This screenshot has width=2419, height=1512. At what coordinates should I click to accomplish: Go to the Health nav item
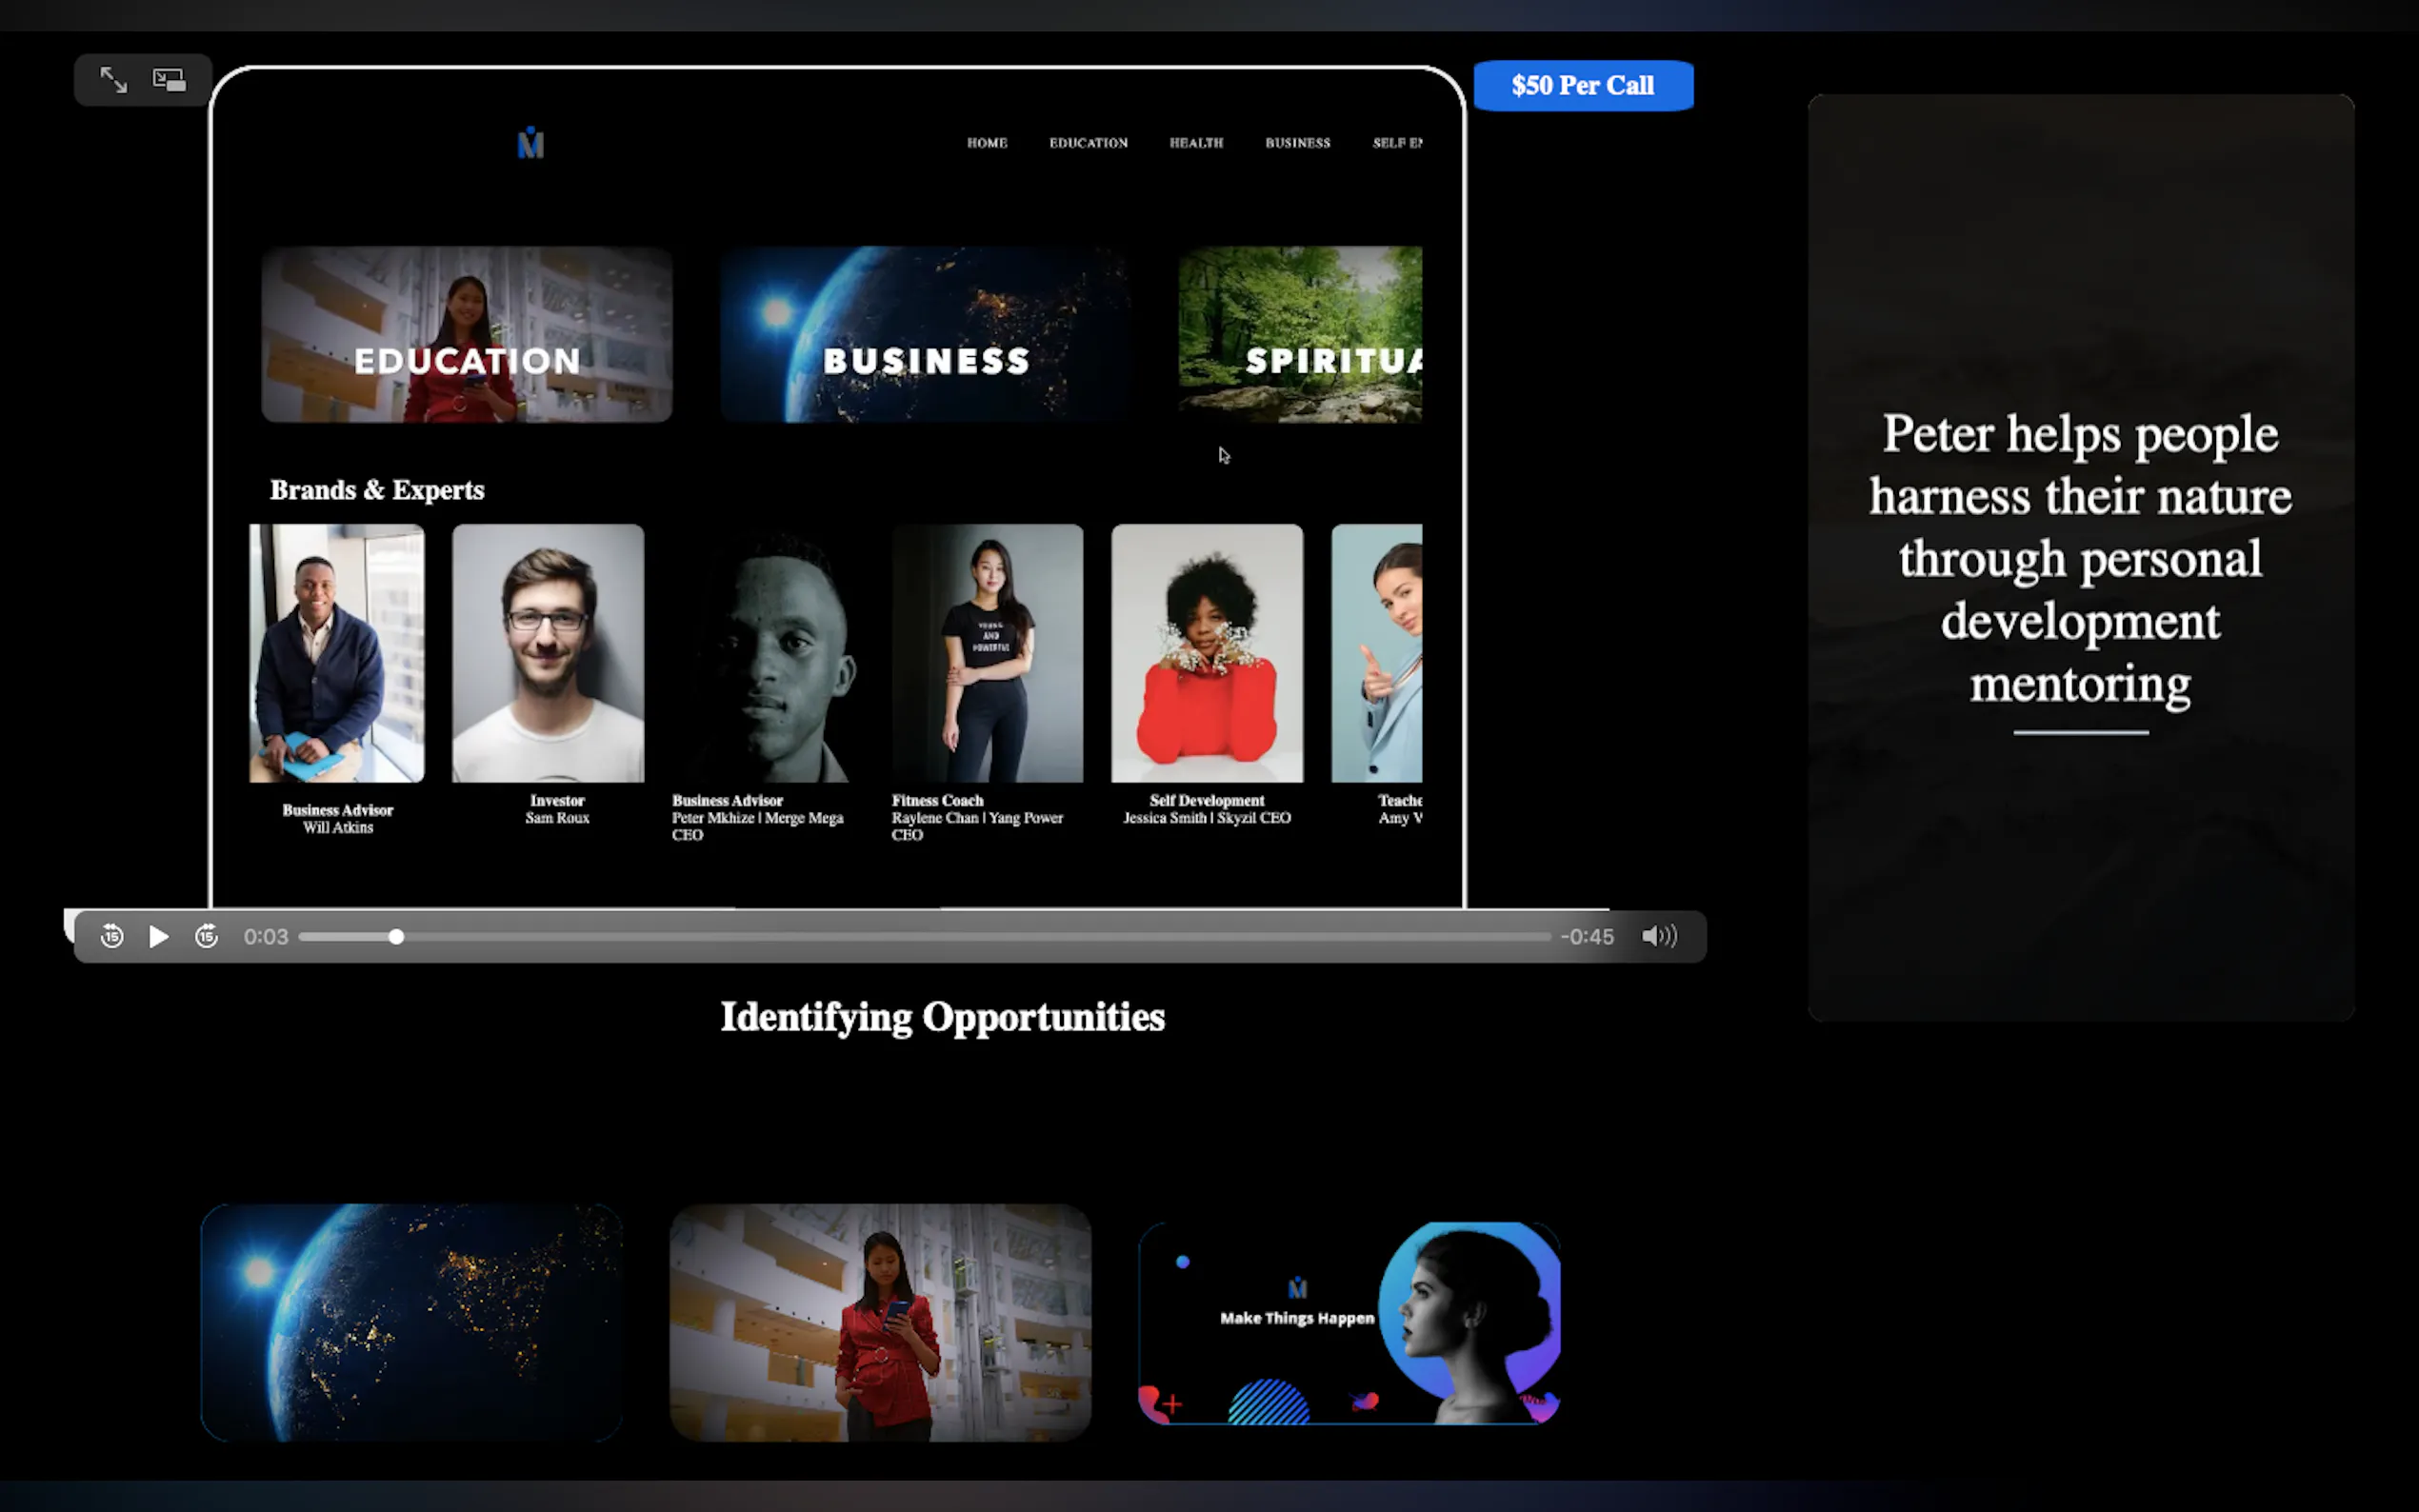coord(1196,143)
